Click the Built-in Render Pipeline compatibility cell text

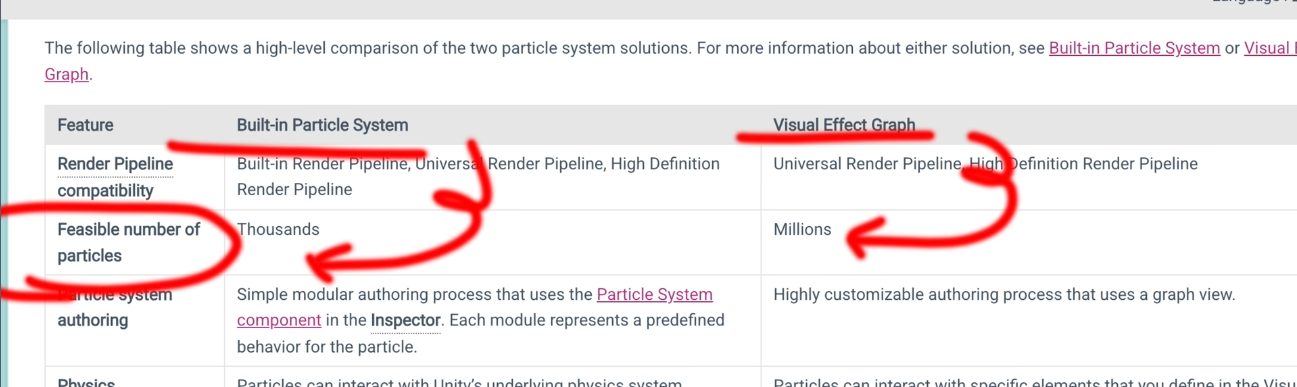coord(478,177)
